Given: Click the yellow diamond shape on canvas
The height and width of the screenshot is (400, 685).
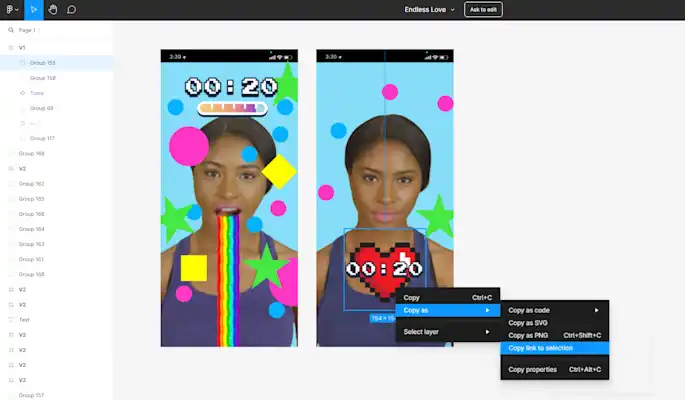Looking at the screenshot, I should tap(279, 171).
